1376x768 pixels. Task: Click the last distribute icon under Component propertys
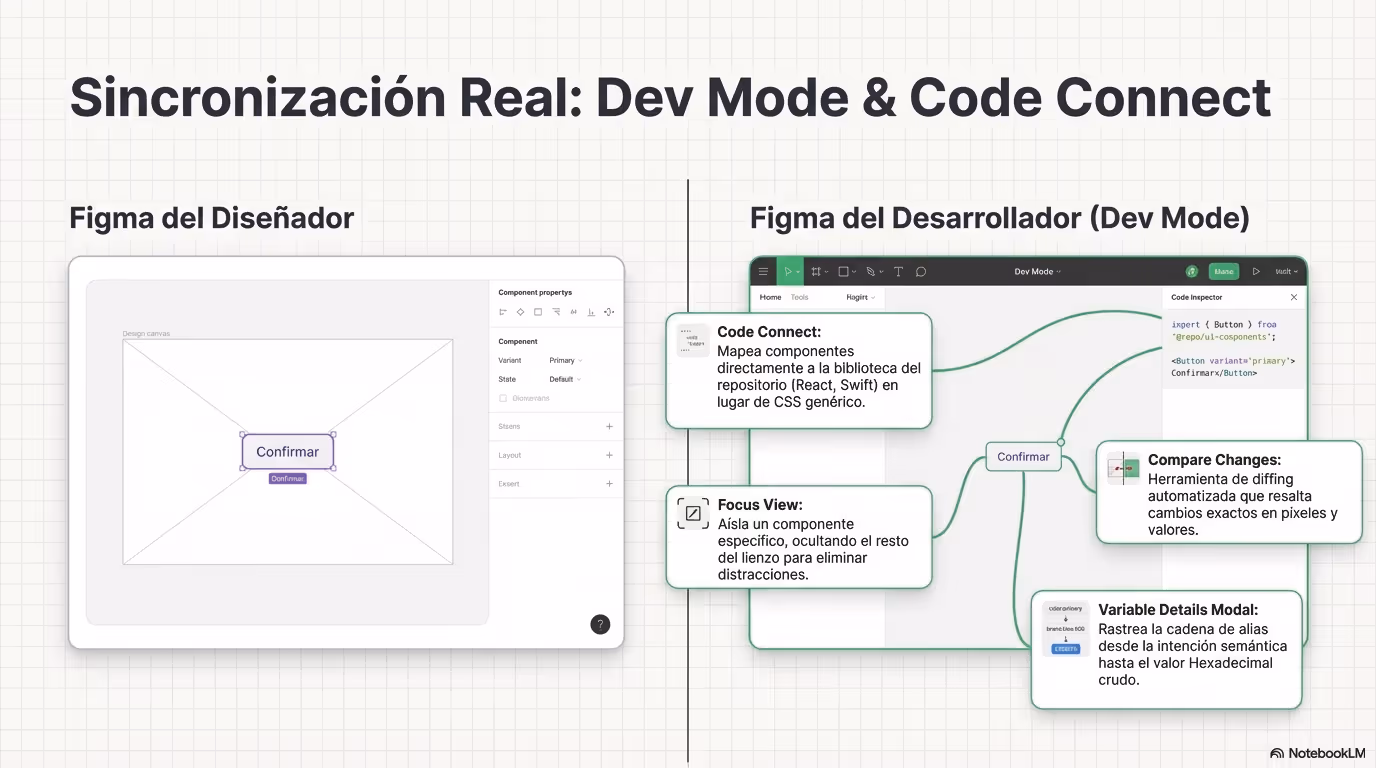click(609, 312)
